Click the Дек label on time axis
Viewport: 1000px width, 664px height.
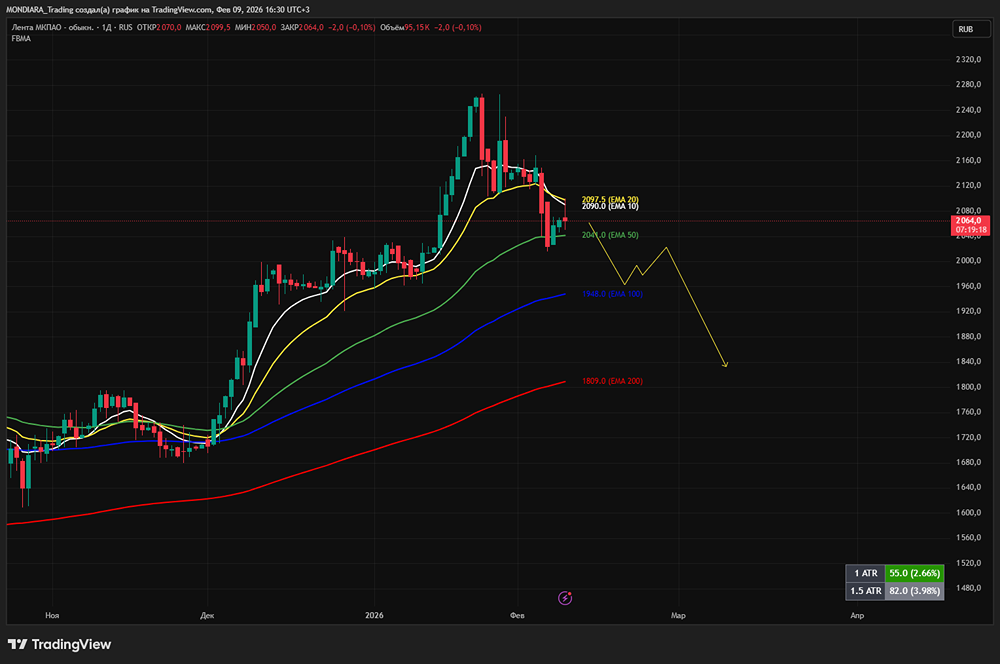point(207,616)
